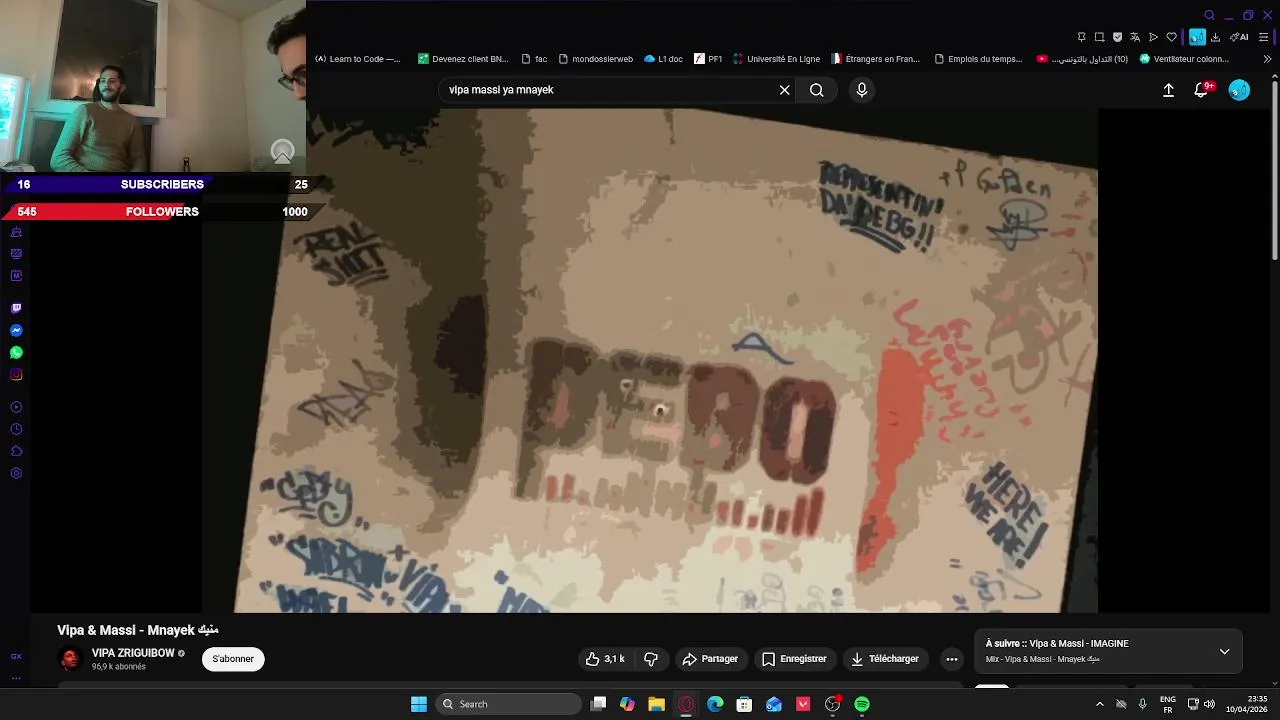Open WhatsApp in the Opera sidebar
The width and height of the screenshot is (1280, 720).
(x=16, y=352)
